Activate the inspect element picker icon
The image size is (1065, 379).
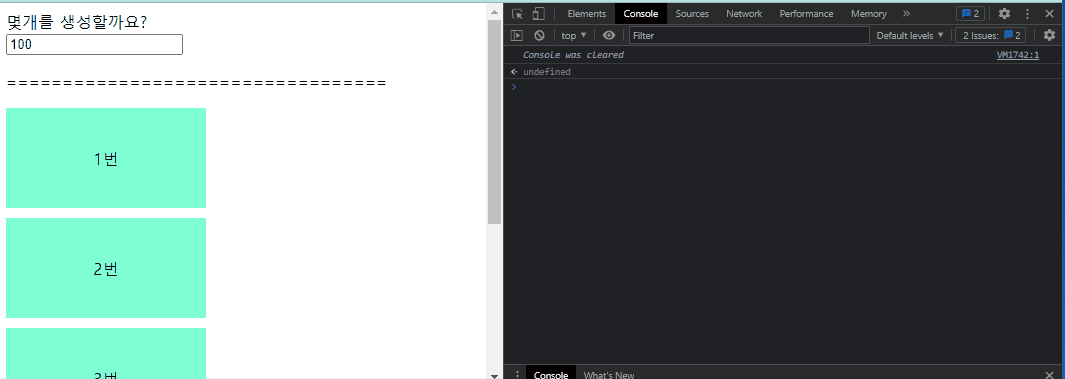[x=518, y=14]
